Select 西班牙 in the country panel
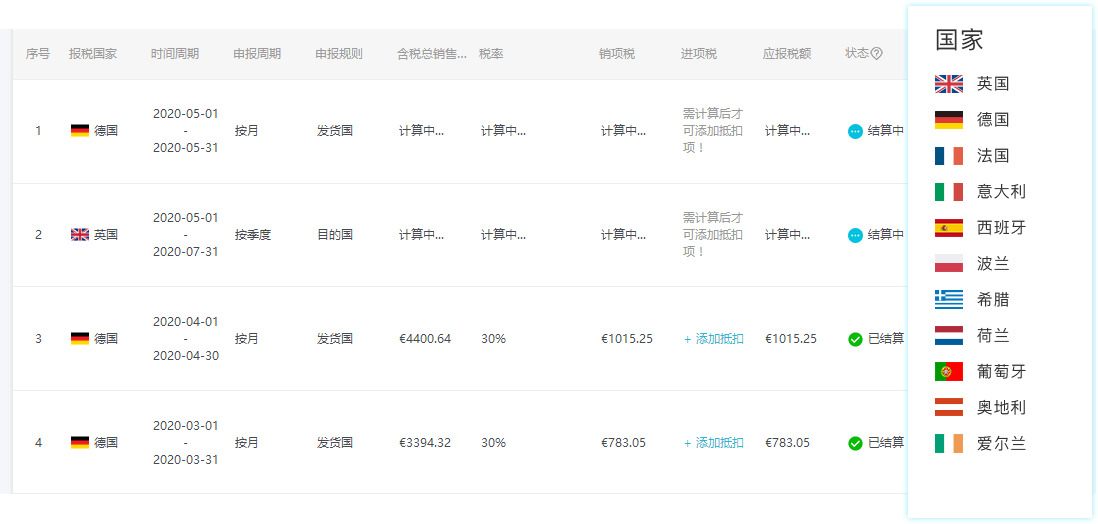 1001,228
